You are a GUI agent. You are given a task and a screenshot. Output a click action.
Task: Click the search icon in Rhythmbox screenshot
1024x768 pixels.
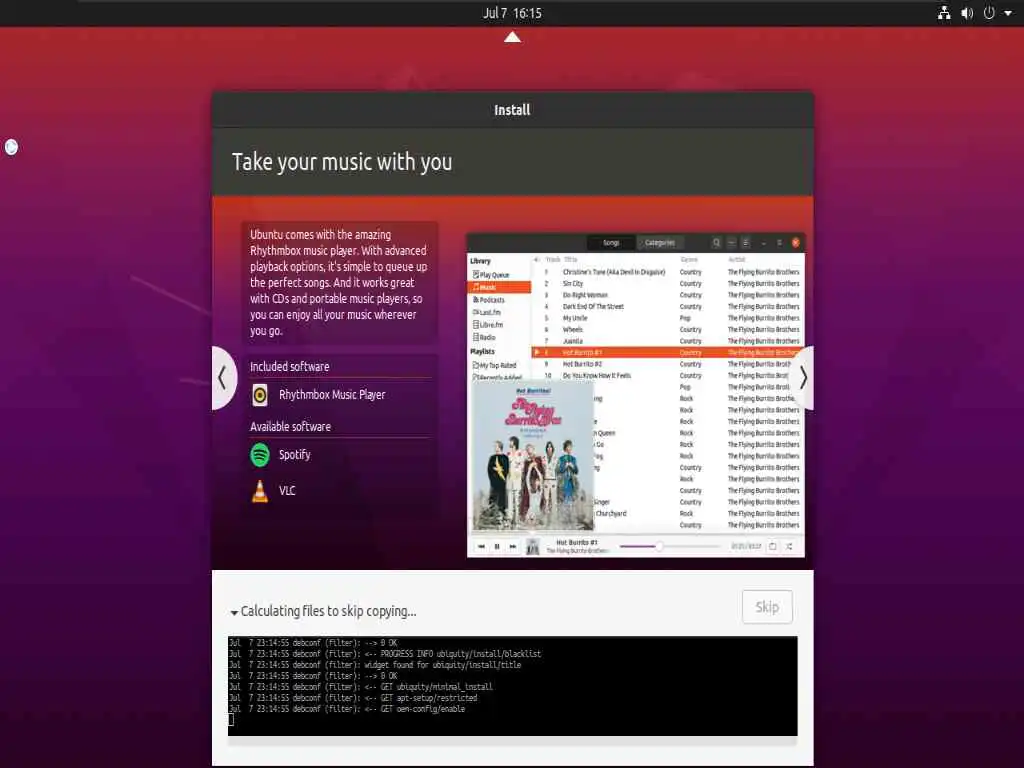point(716,243)
